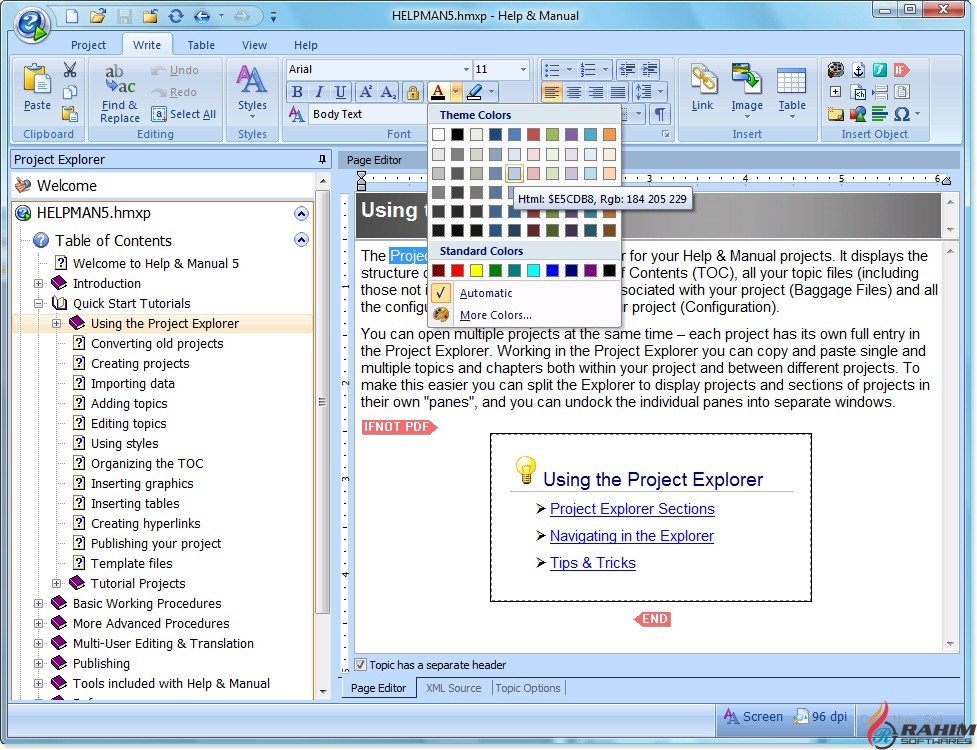The height and width of the screenshot is (750, 977).
Task: Insert a Flash object icon
Action: (x=880, y=70)
